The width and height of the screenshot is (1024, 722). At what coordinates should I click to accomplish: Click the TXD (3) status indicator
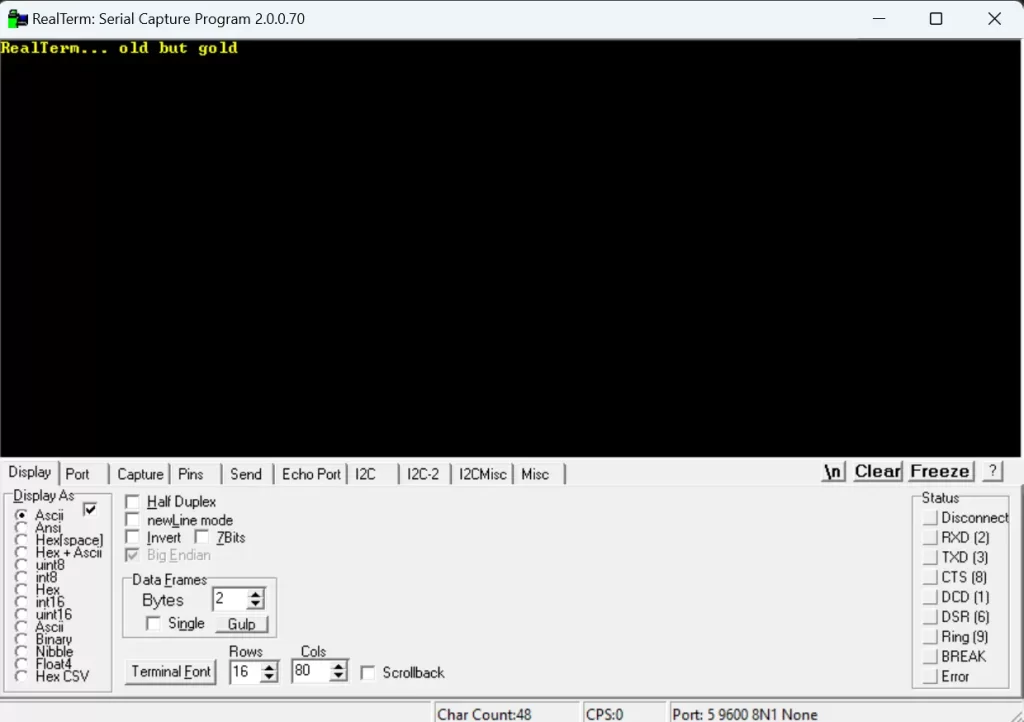coord(930,557)
